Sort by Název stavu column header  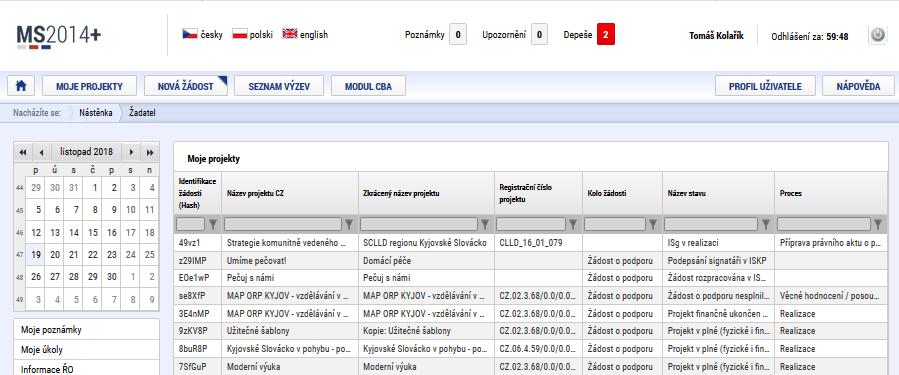718,193
